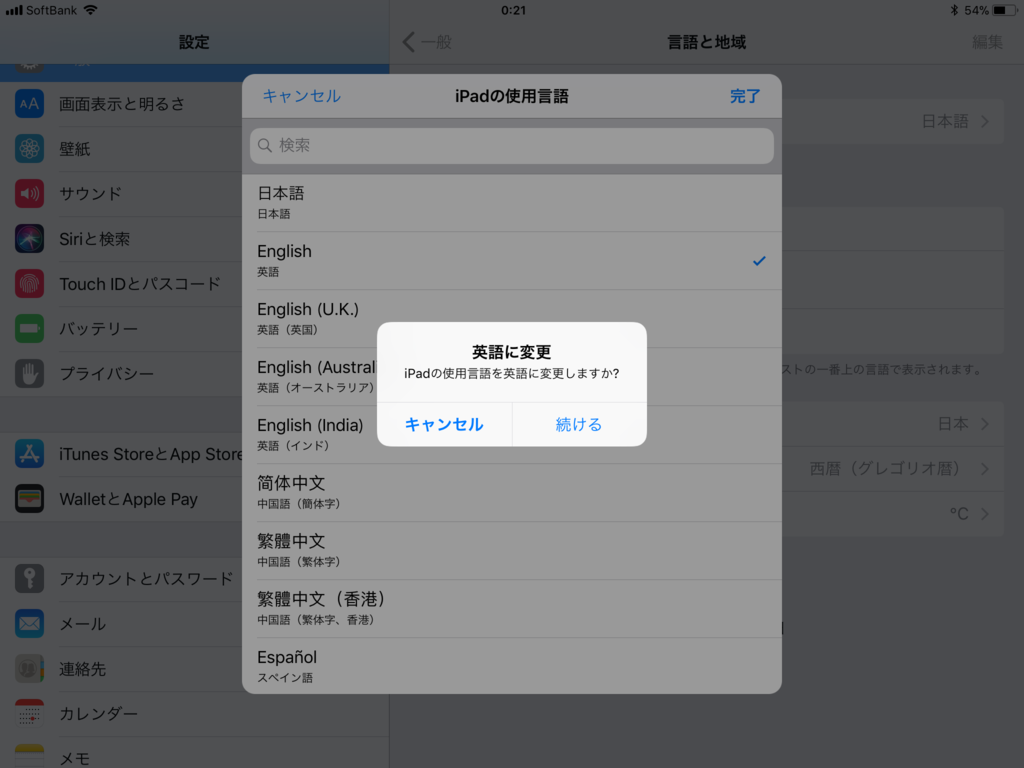The height and width of the screenshot is (768, 1024).
Task: Tap キャンセル in language sheet header
Action: [301, 96]
